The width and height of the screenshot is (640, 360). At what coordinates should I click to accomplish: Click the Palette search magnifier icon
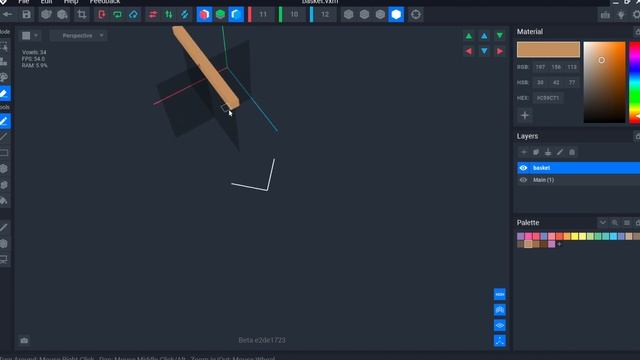click(614, 222)
